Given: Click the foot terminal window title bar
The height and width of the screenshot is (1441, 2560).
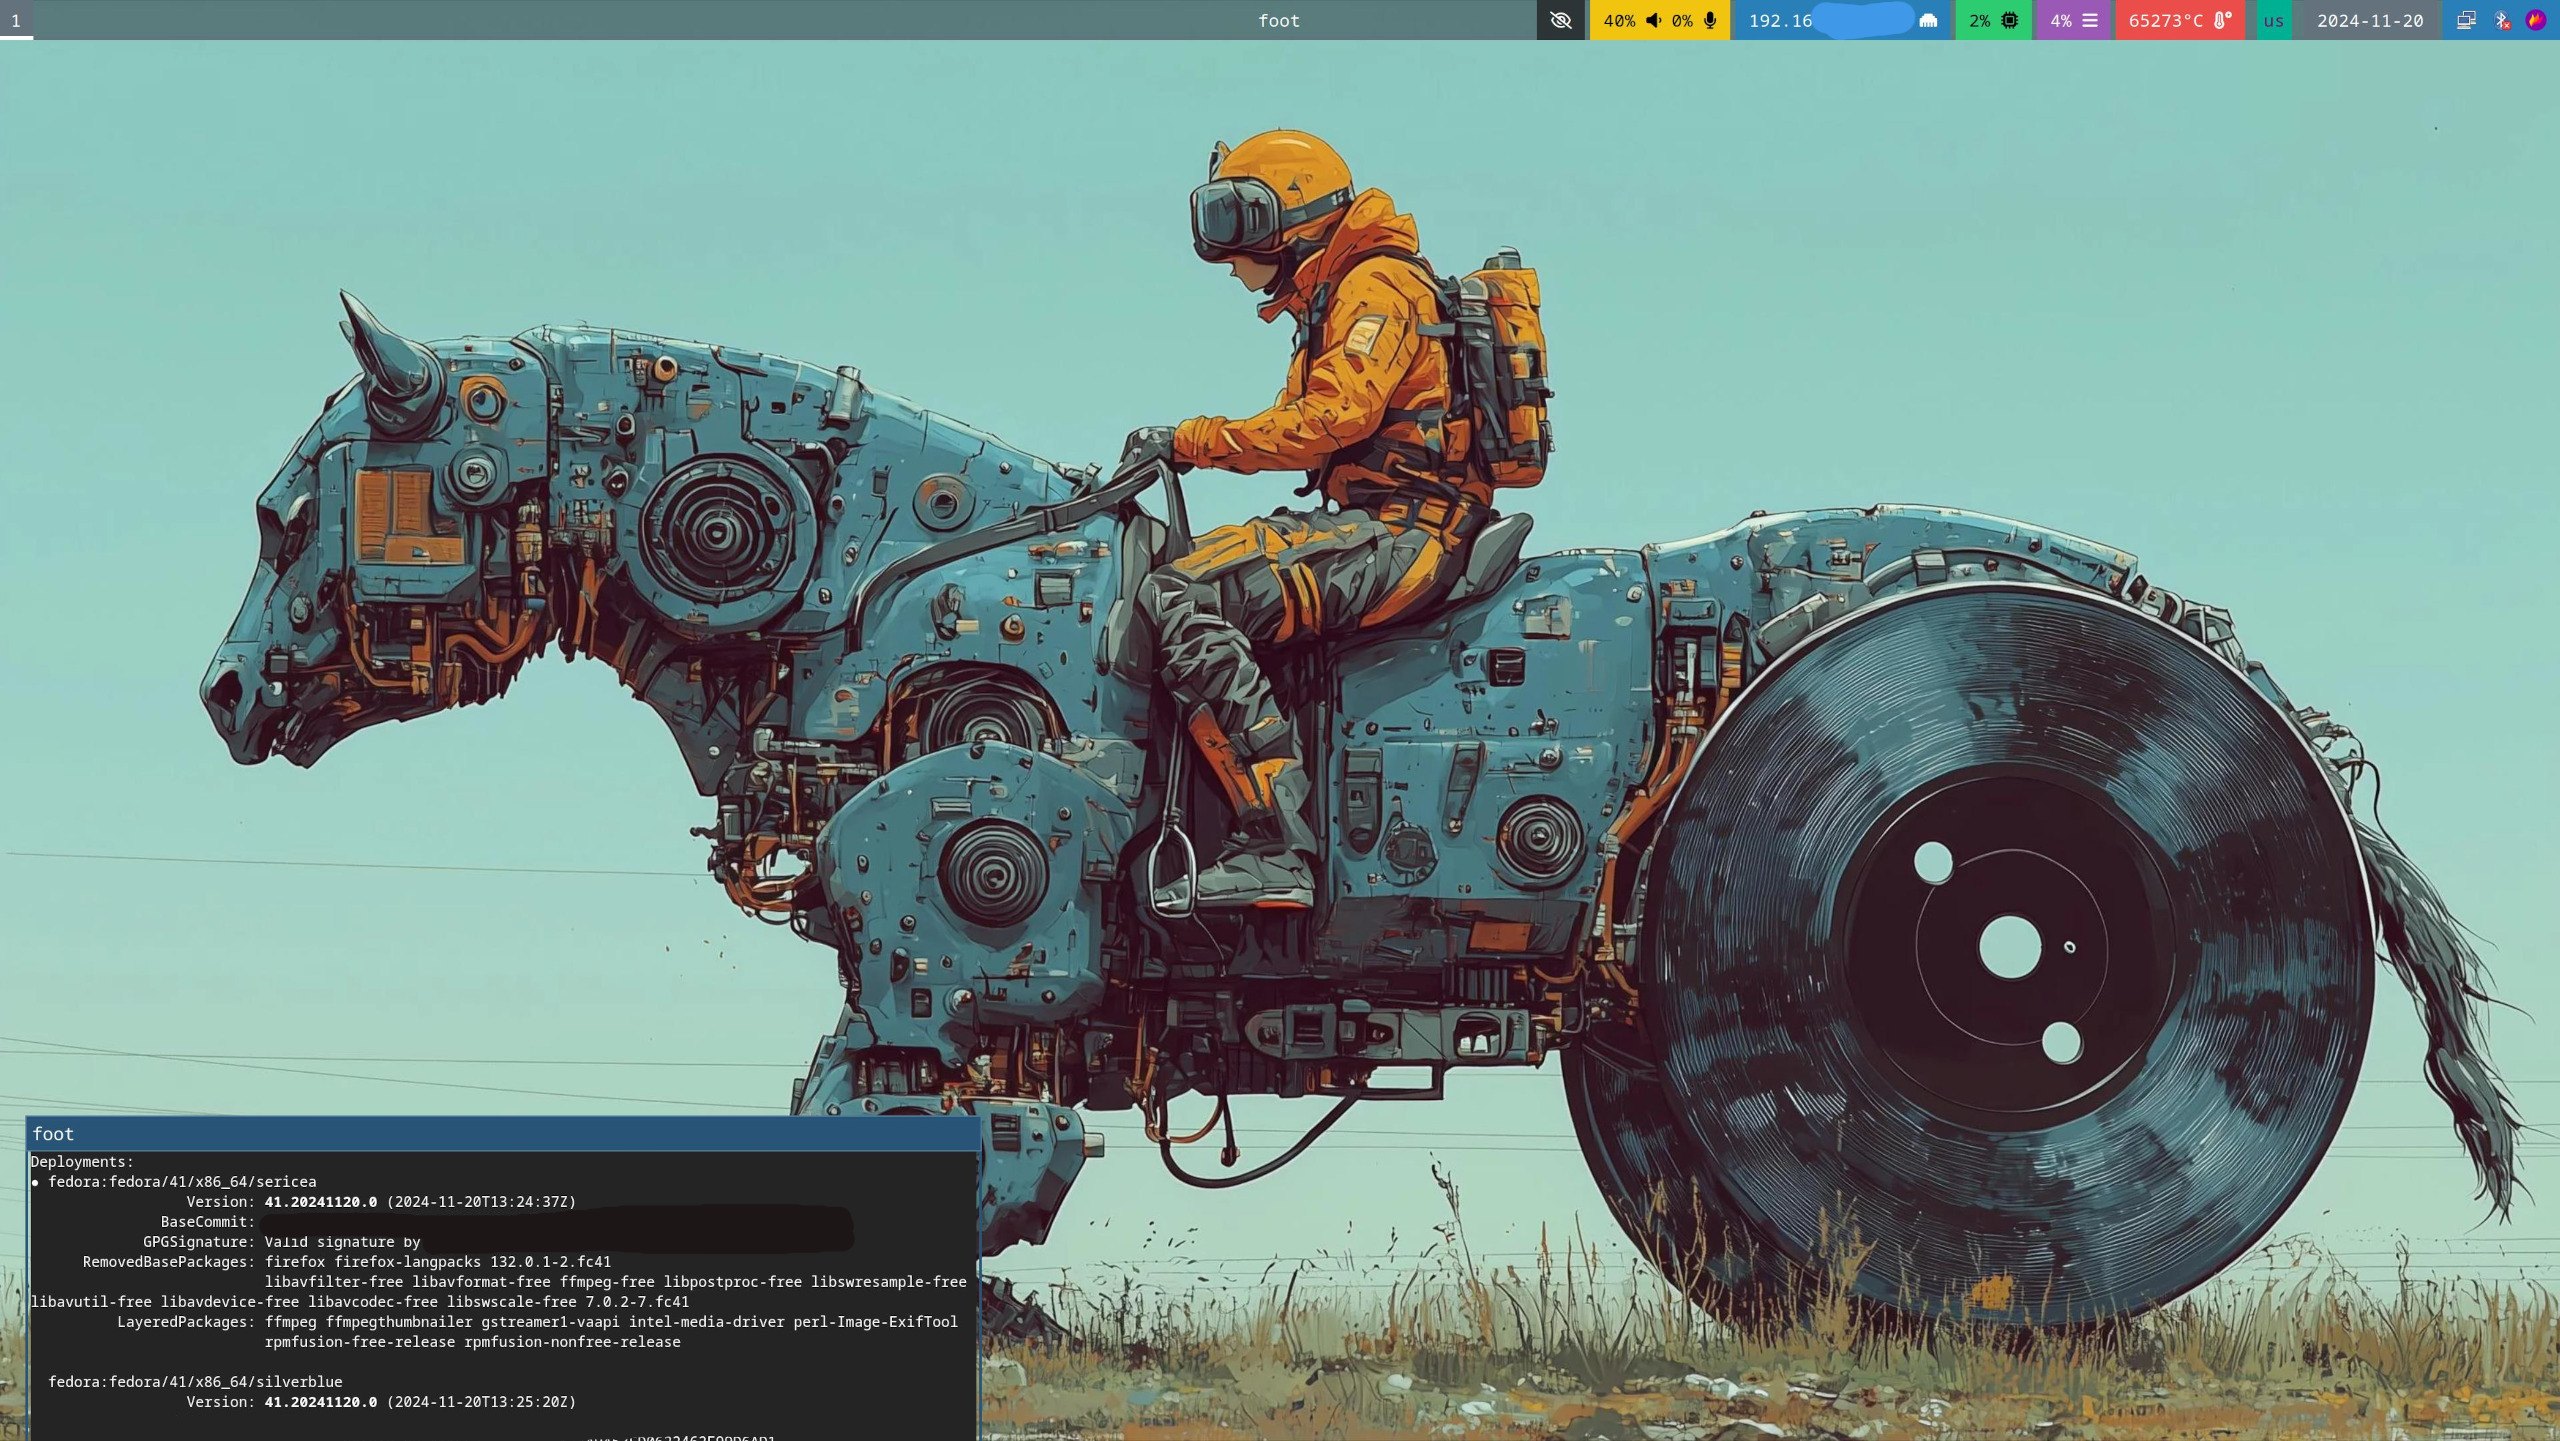Looking at the screenshot, I should click(503, 1134).
